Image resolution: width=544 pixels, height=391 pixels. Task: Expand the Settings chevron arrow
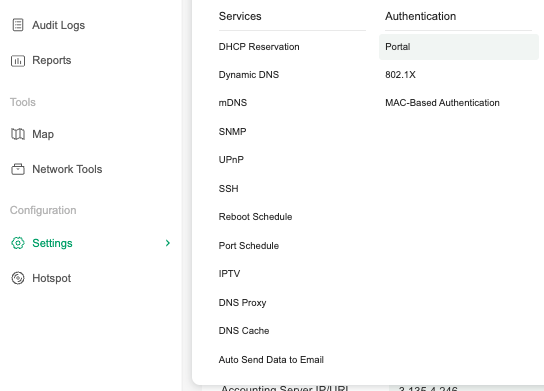(x=168, y=243)
